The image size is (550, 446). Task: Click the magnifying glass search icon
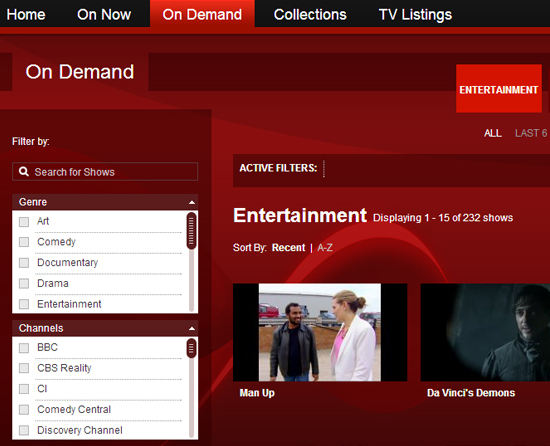24,172
